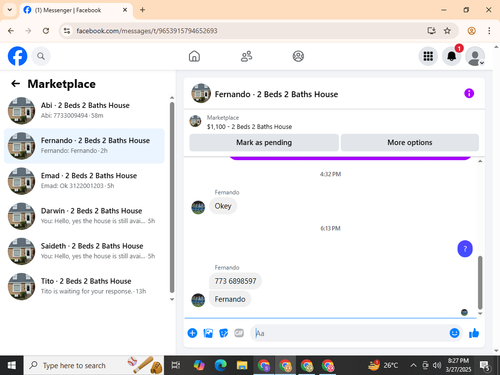Open Saideth's 2 Beds 2 Baths conversation
The image size is (500, 375).
(x=85, y=251)
